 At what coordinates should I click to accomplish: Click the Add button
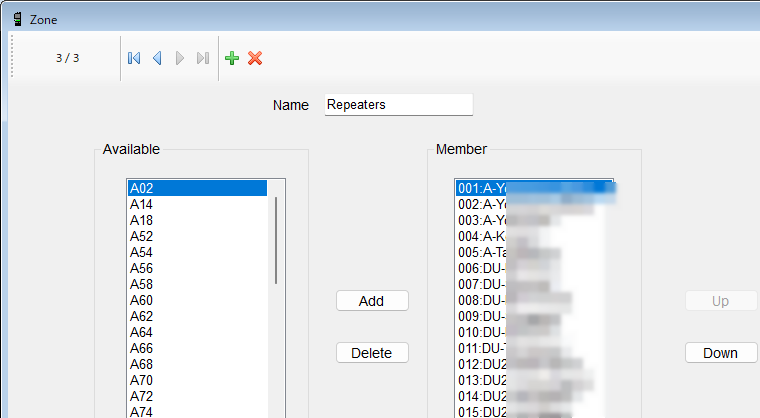372,301
